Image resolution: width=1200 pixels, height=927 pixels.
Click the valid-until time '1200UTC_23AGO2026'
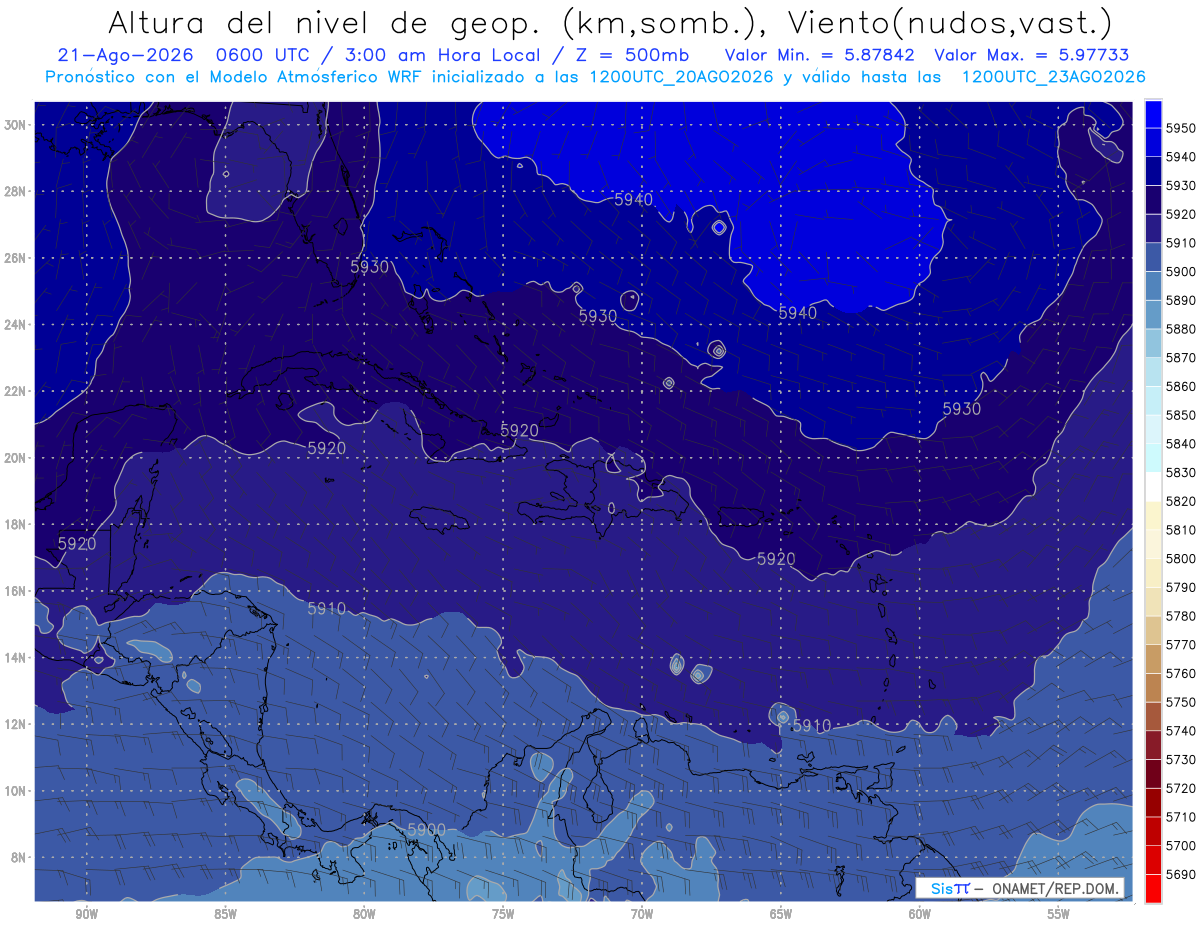(x=1053, y=76)
